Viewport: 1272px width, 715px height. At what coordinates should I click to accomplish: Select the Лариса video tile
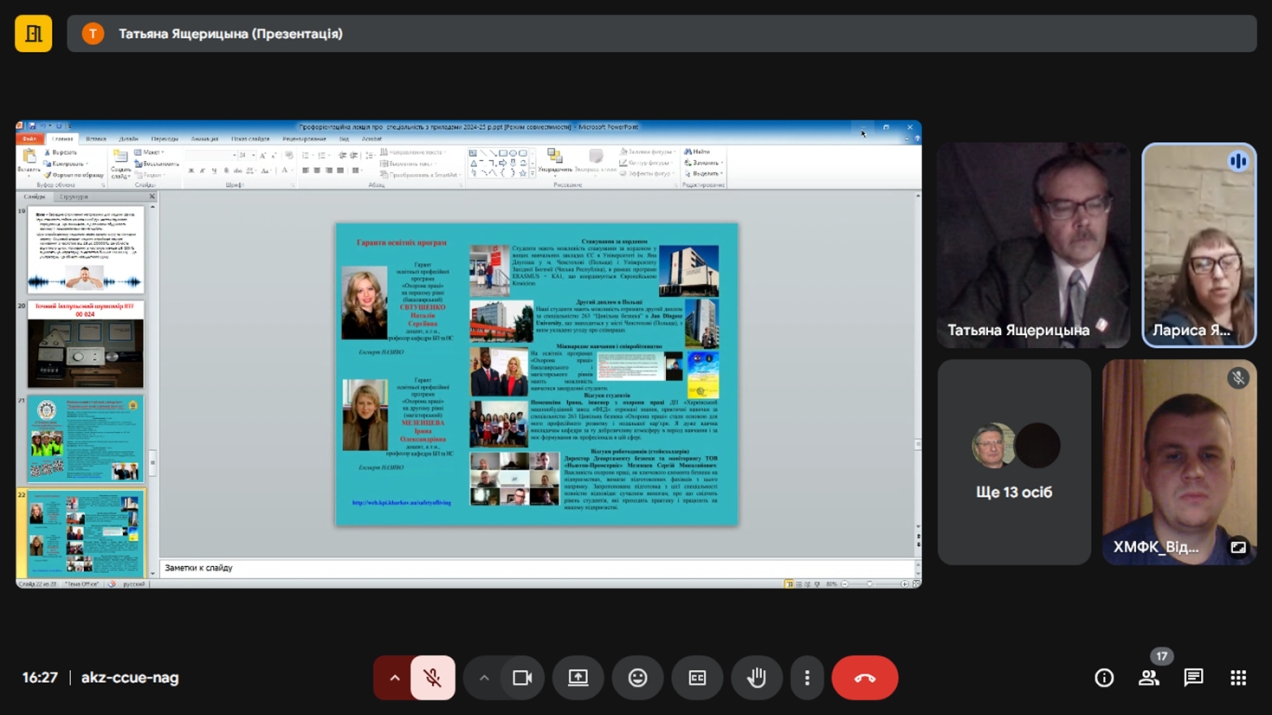[1198, 245]
